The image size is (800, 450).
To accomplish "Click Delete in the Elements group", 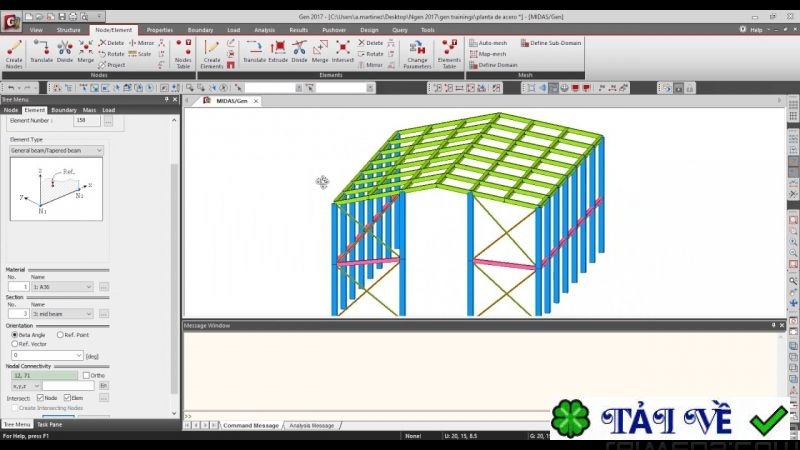I will pyautogui.click(x=370, y=43).
